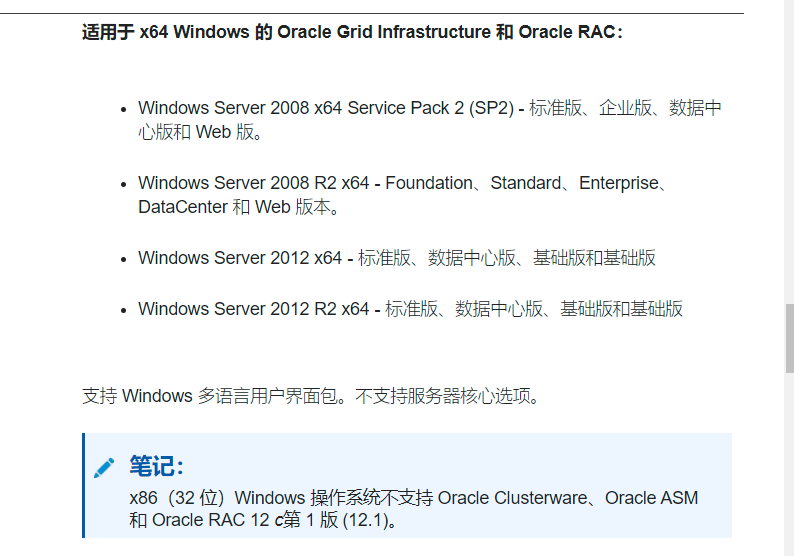Click the scrollbar track below the thumb
Image resolution: width=794 pixels, height=556 pixels.
click(789, 464)
